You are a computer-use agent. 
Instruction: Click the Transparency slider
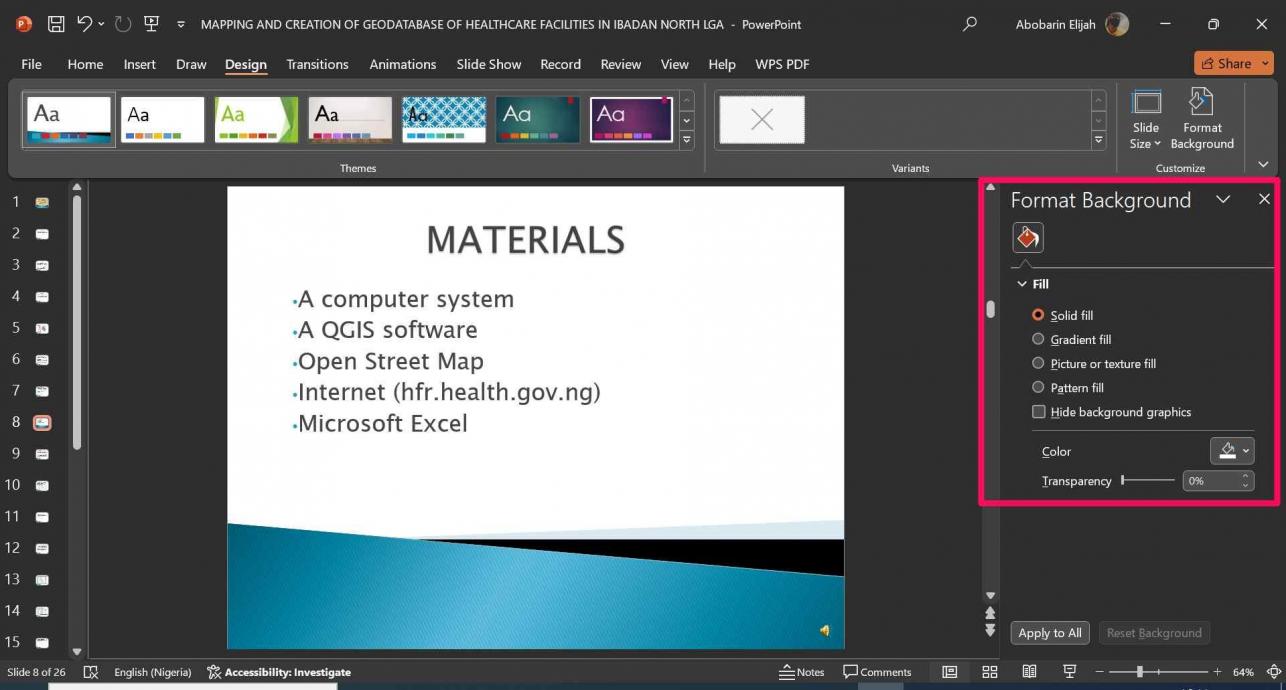click(x=1148, y=481)
